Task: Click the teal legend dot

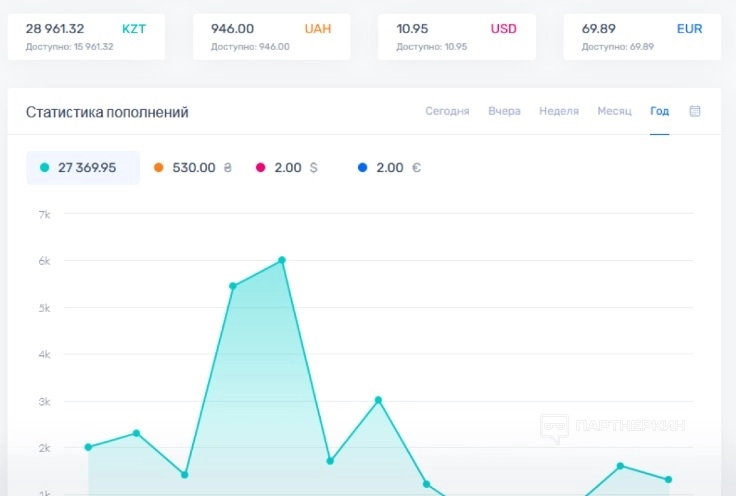Action: pyautogui.click(x=45, y=168)
